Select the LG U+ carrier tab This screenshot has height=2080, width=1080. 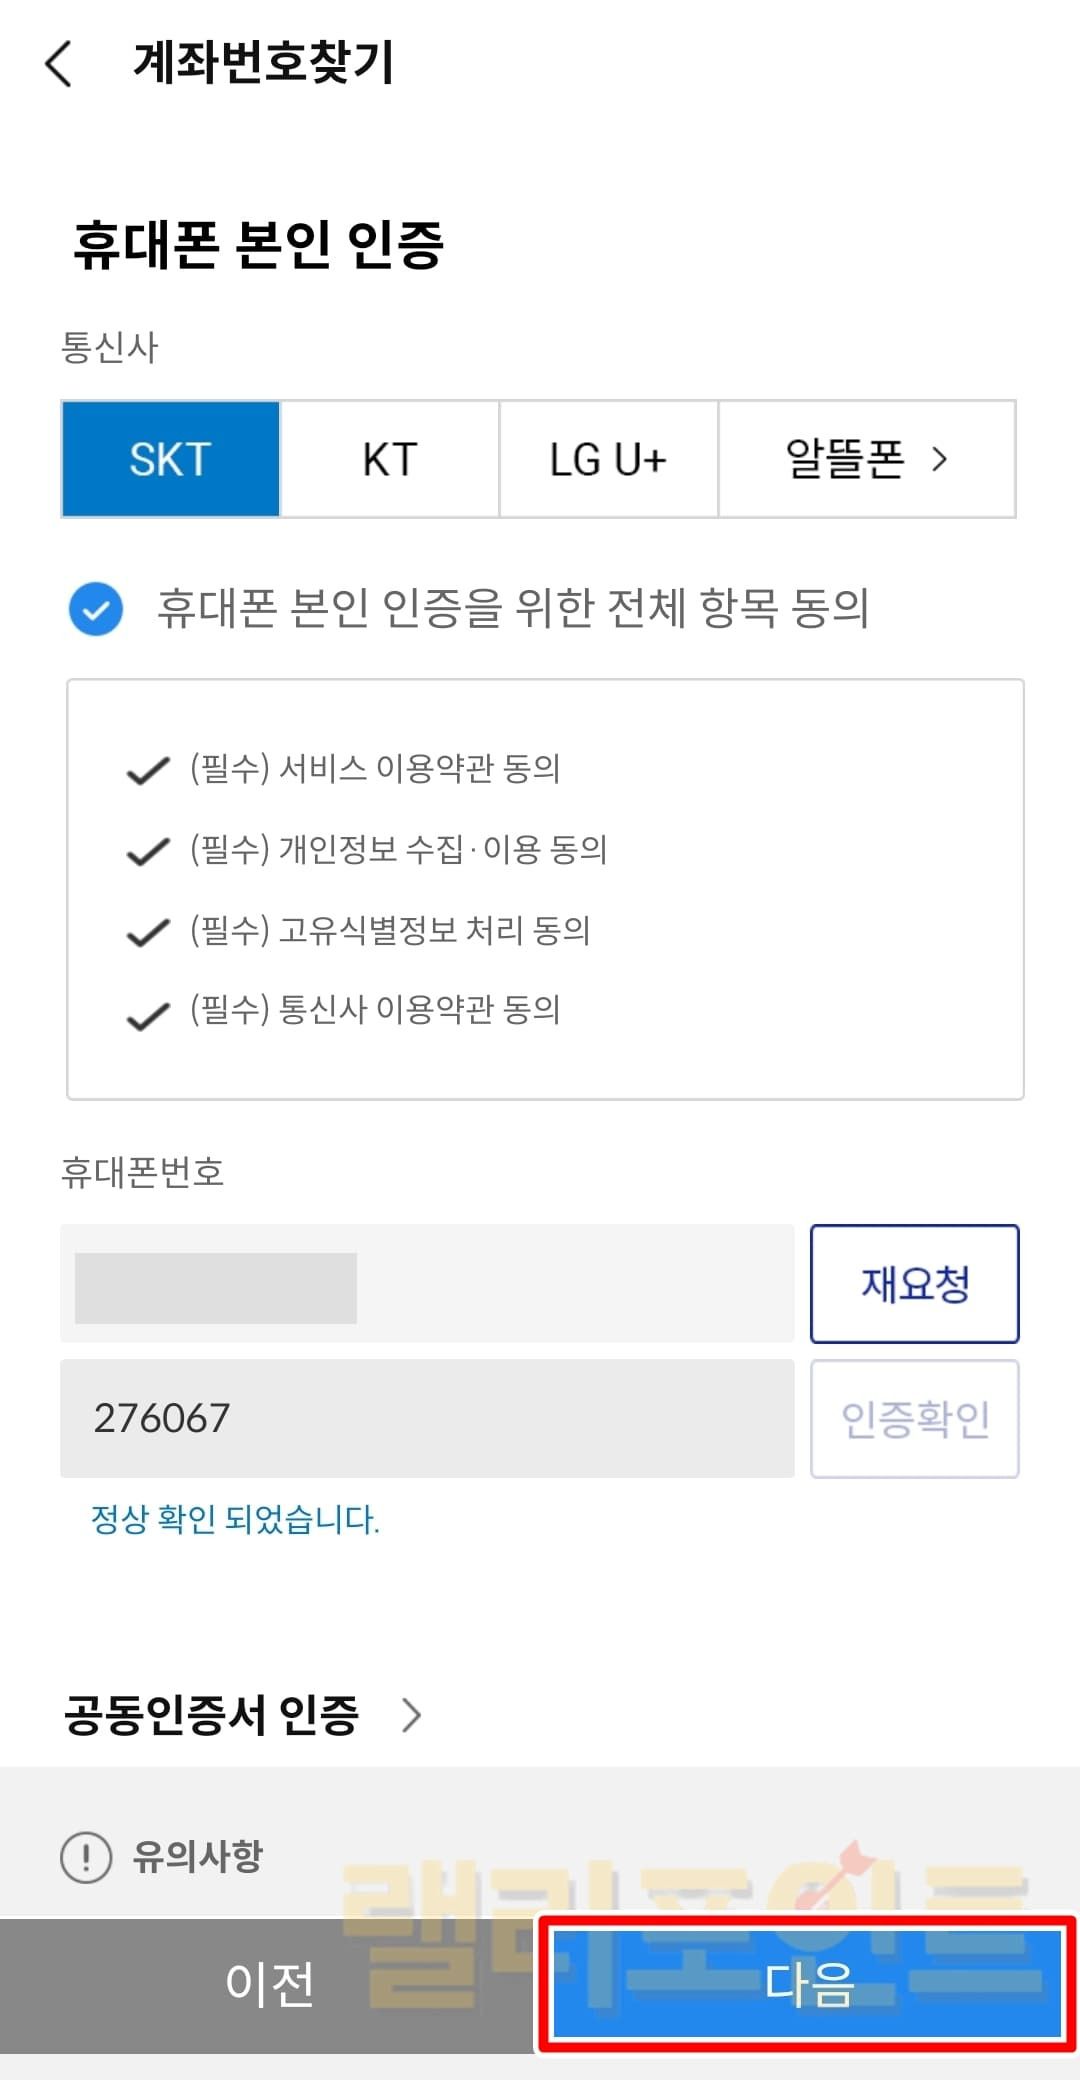608,460
